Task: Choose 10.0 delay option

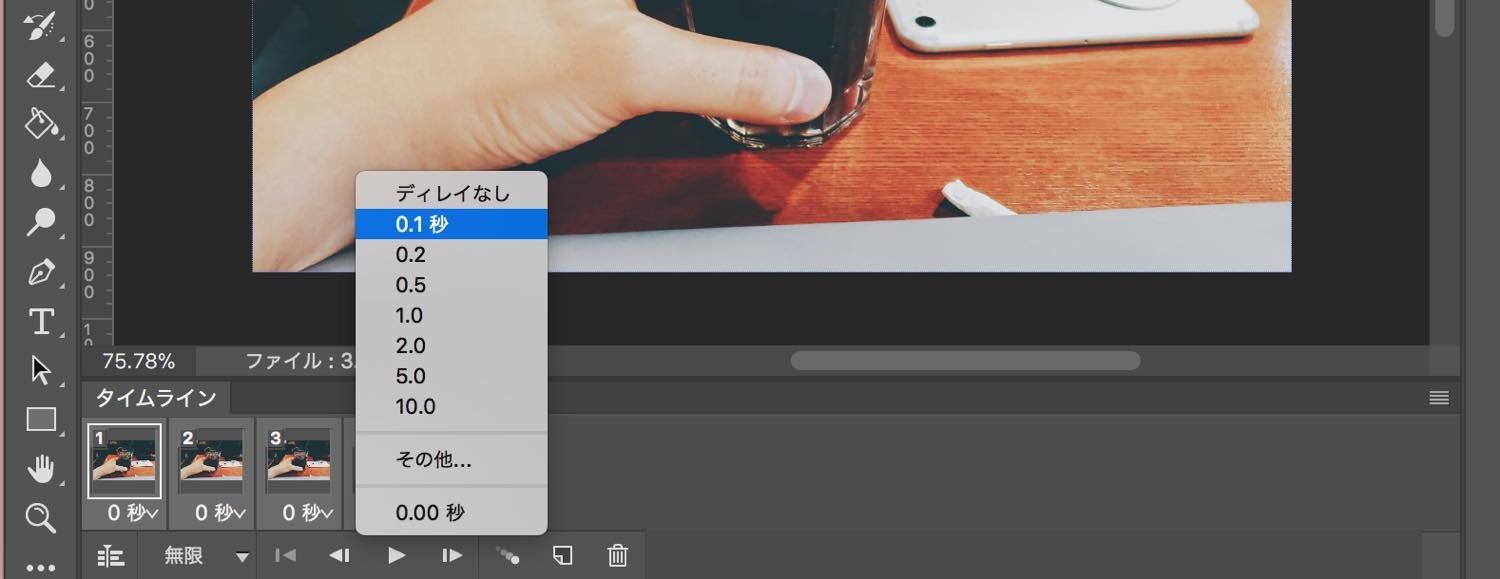Action: click(x=451, y=407)
